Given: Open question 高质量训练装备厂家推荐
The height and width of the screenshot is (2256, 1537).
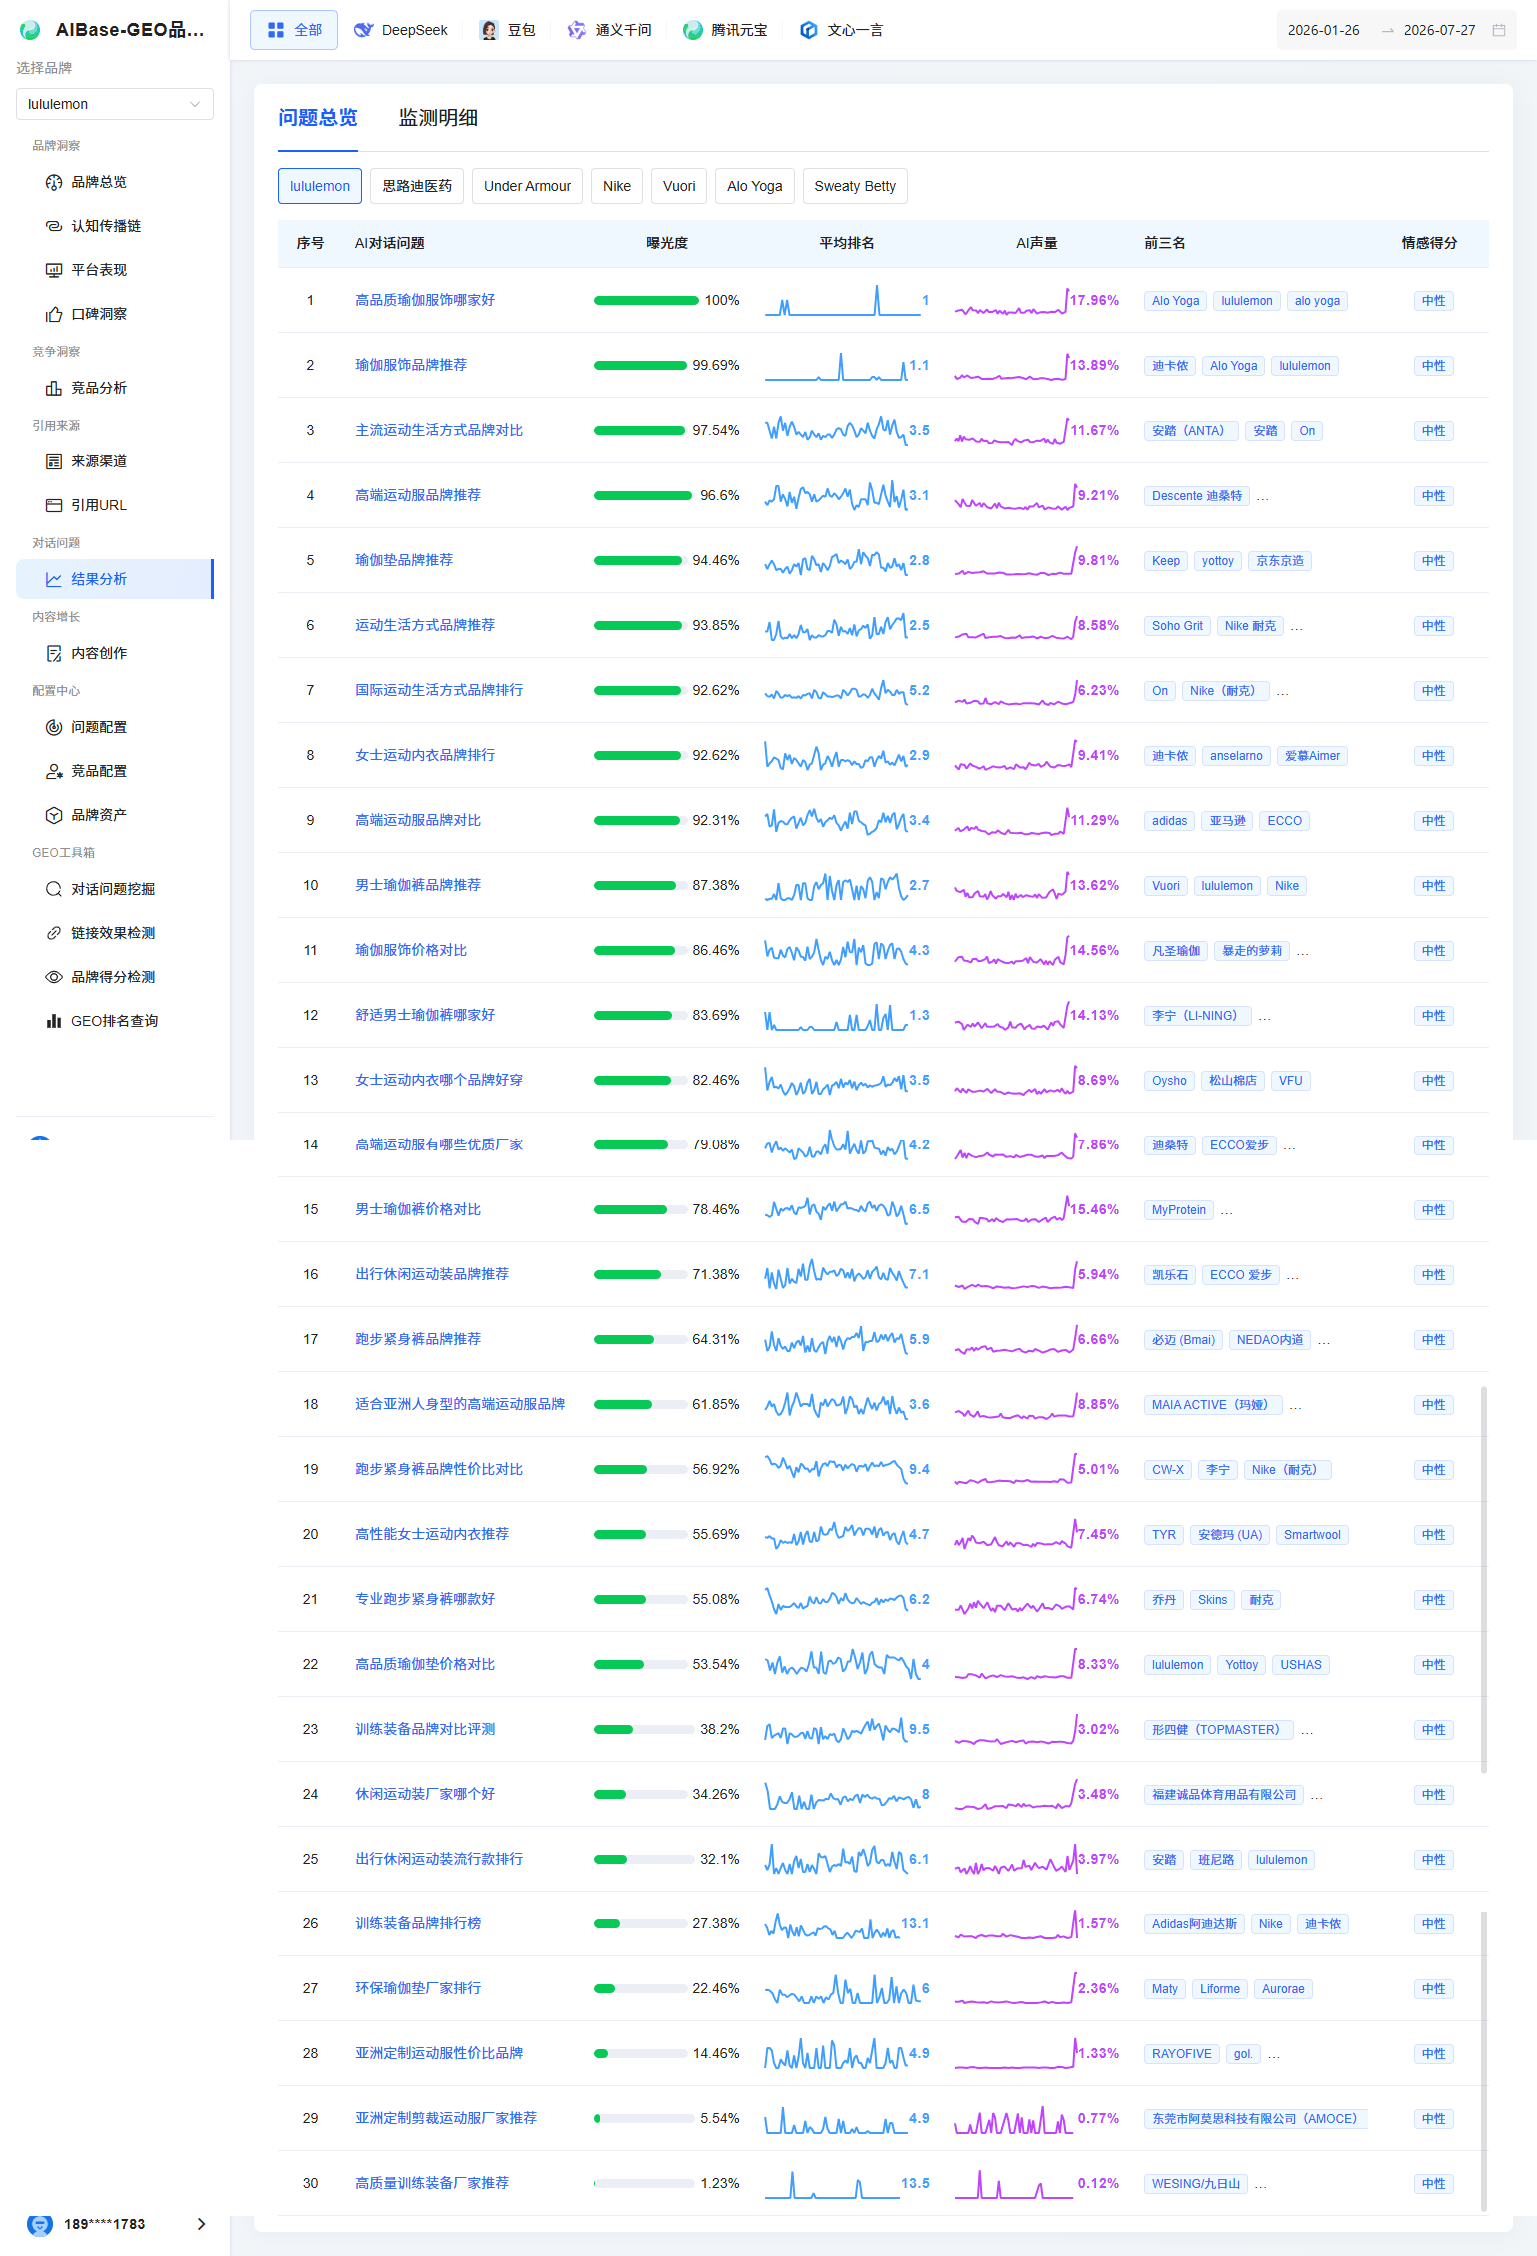Looking at the screenshot, I should tap(432, 2183).
